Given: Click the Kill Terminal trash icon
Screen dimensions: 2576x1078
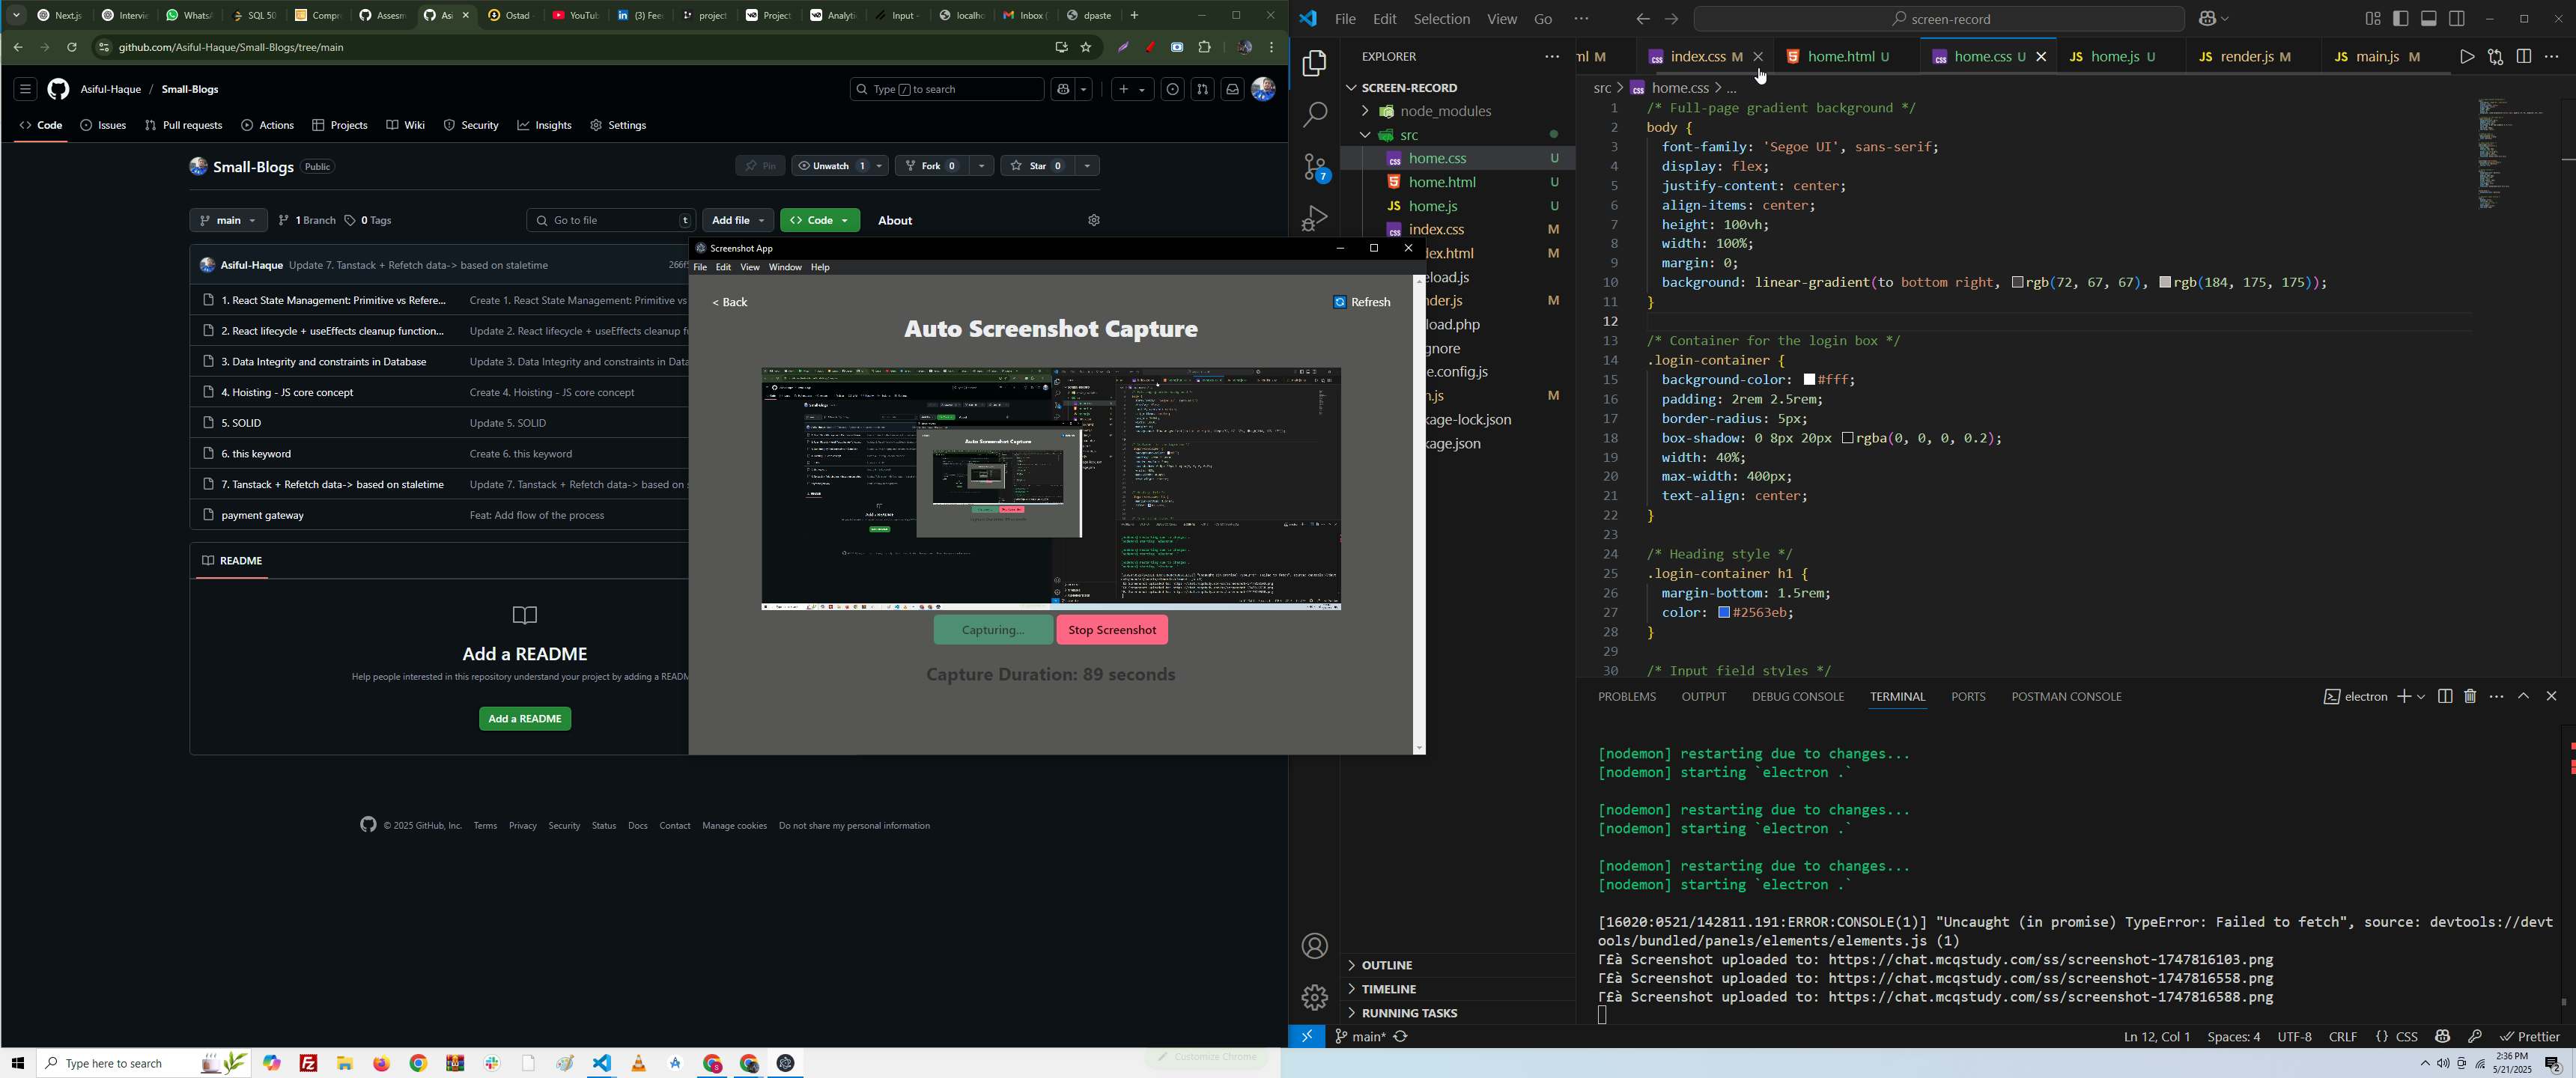Looking at the screenshot, I should pos(2470,696).
